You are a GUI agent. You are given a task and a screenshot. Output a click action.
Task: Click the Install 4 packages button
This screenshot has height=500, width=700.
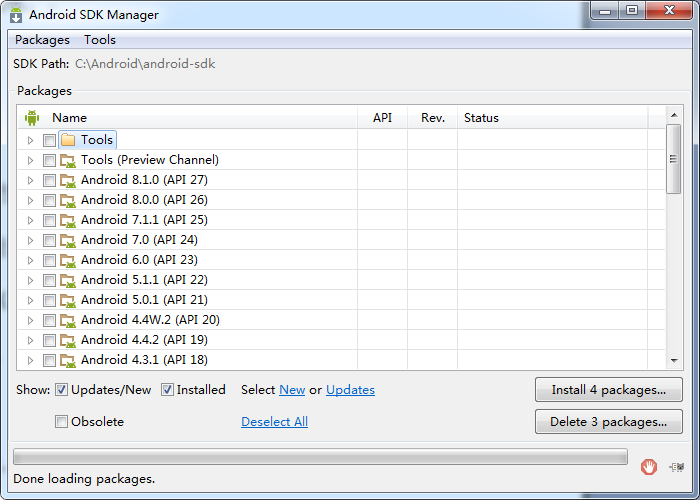(608, 390)
